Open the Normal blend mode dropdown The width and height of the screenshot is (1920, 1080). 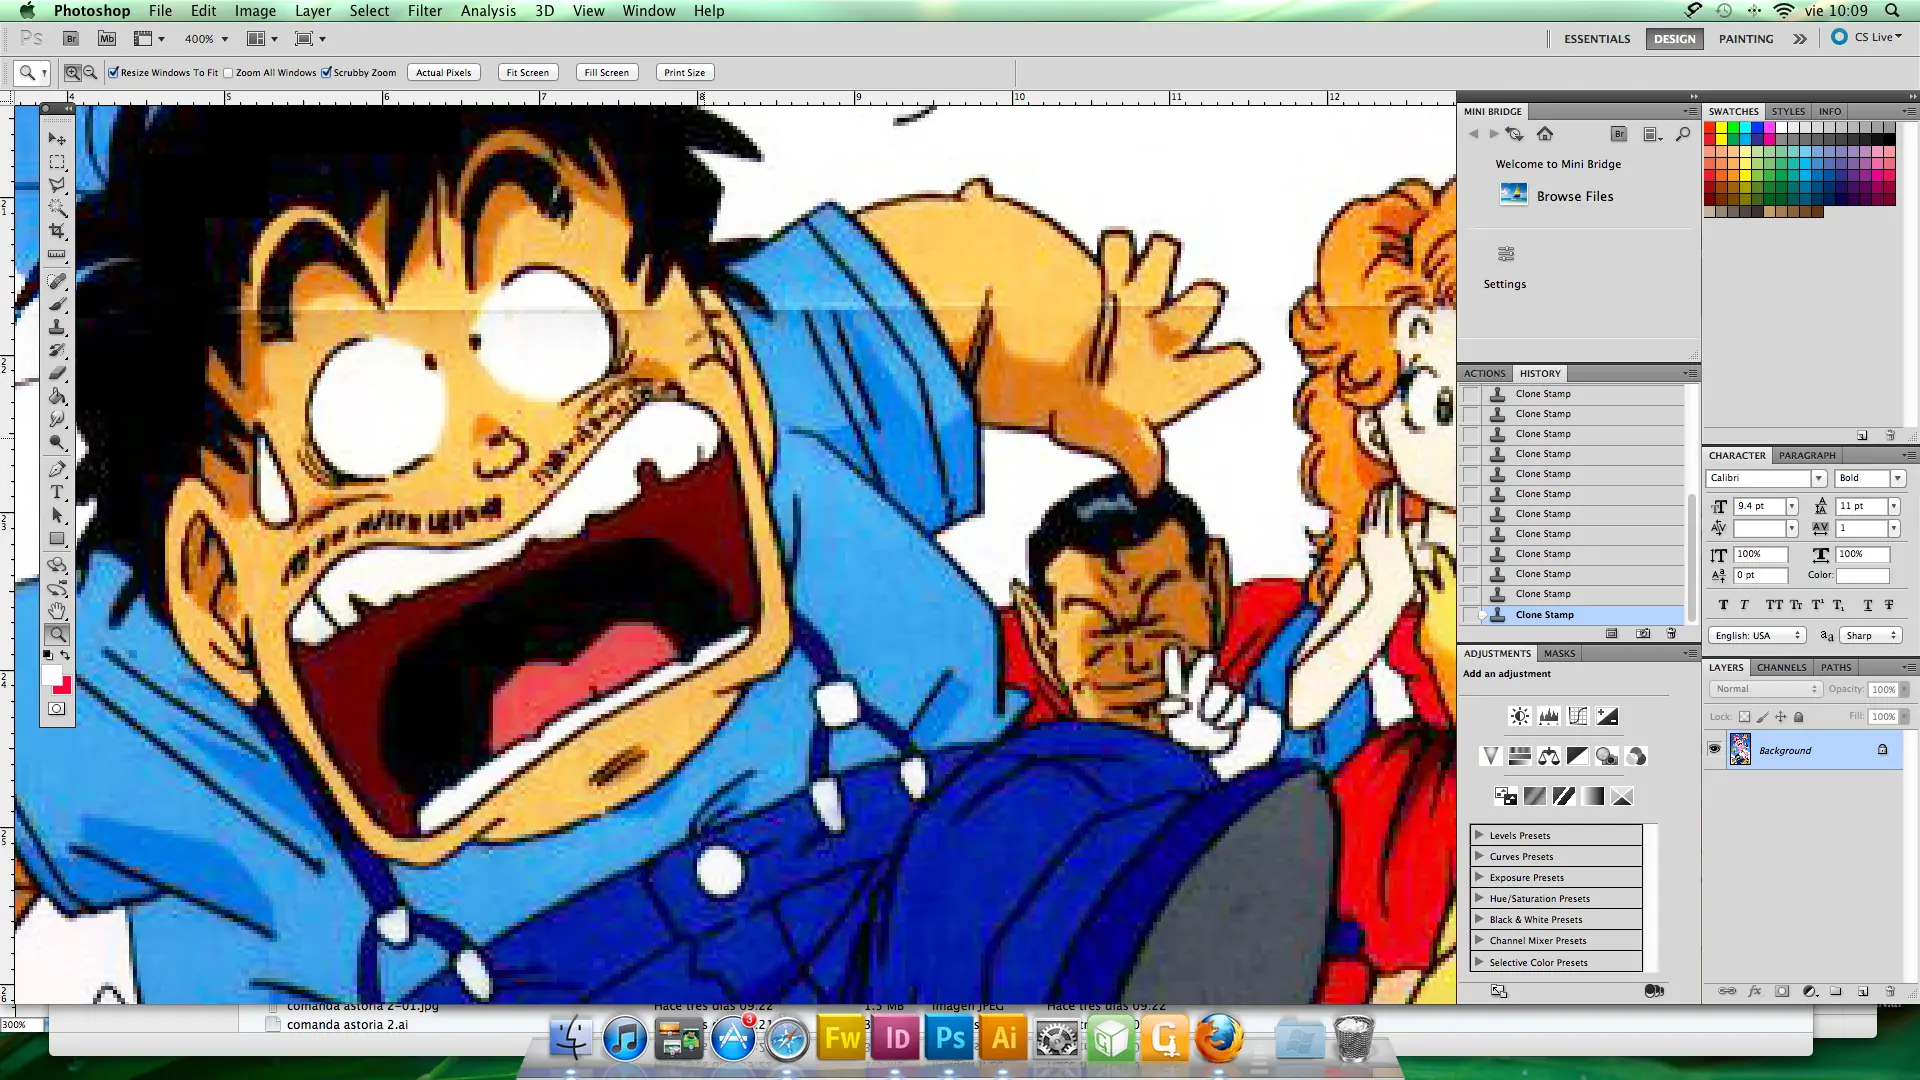1765,689
